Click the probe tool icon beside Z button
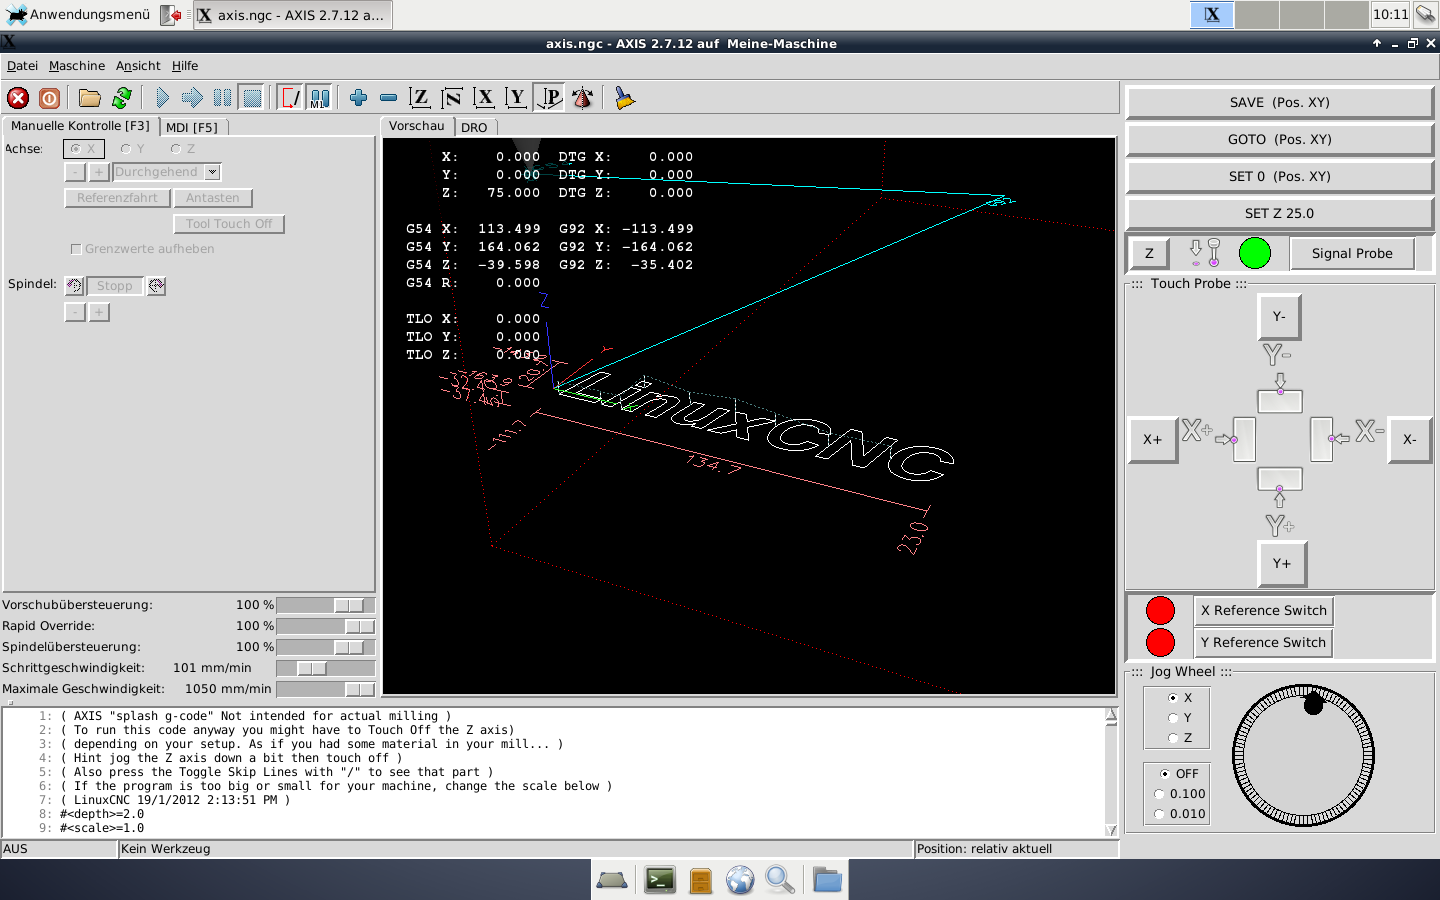1440x900 pixels. point(1205,253)
